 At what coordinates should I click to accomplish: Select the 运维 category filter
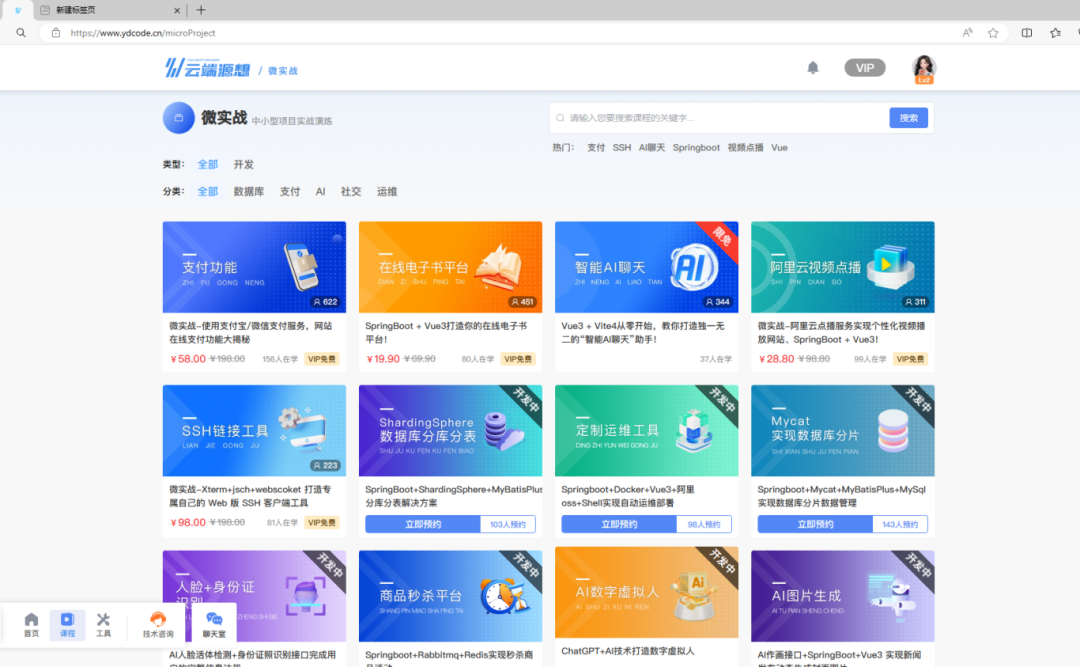pyautogui.click(x=387, y=191)
